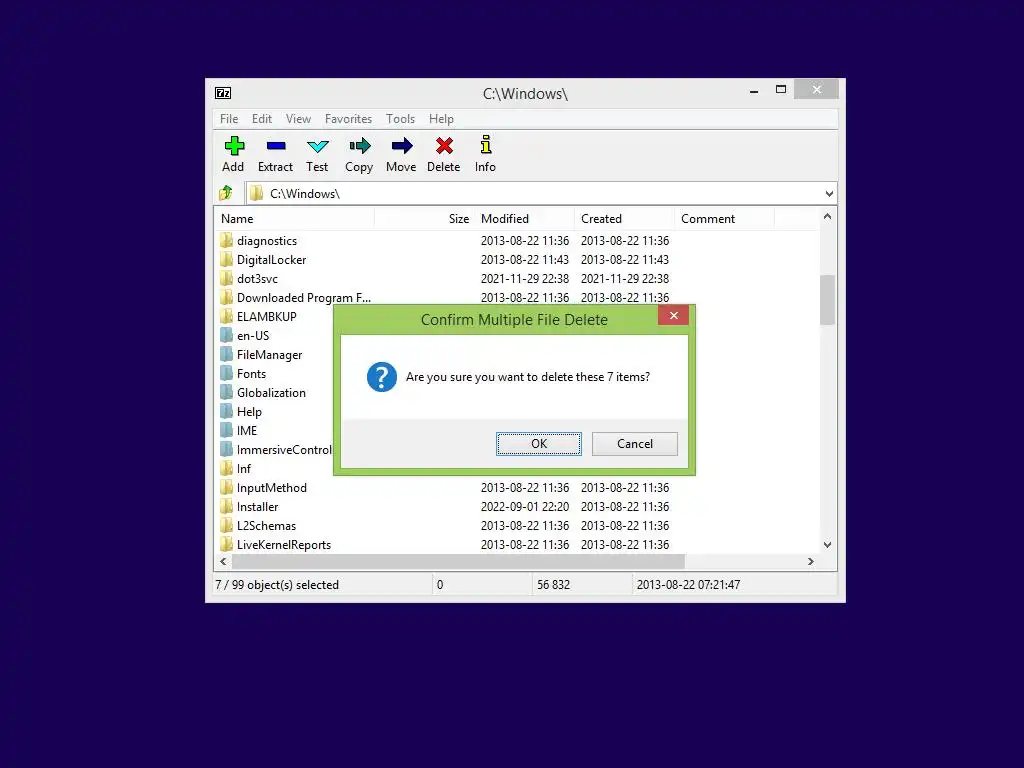Confirm deletion with OK button

pos(539,443)
